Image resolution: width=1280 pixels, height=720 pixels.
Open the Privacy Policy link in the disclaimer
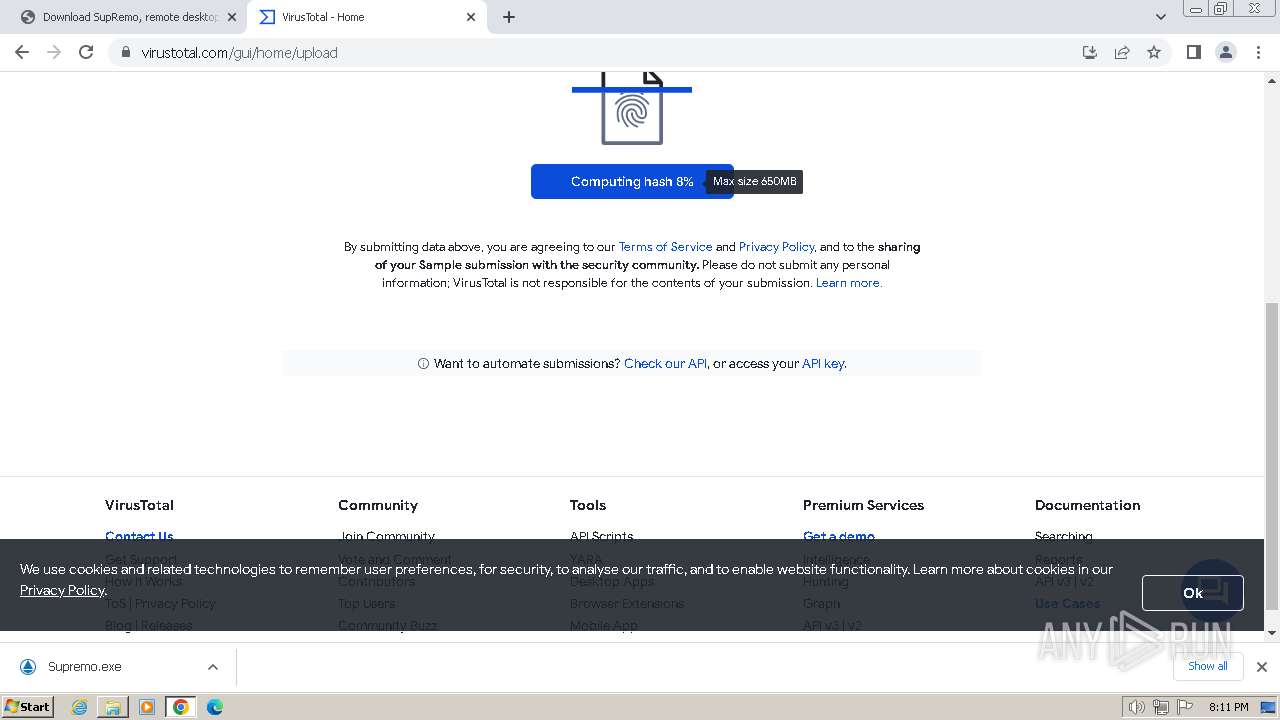coord(776,247)
